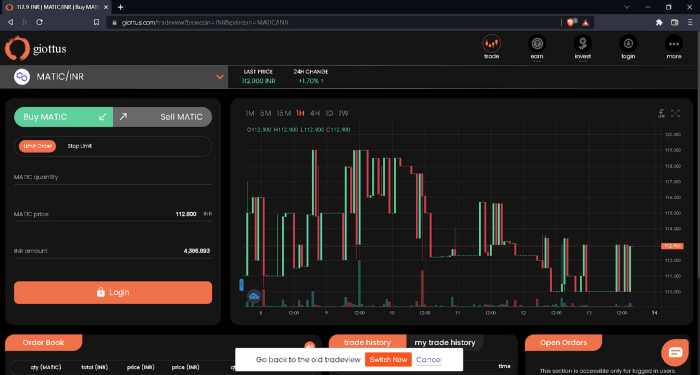The width and height of the screenshot is (700, 375).
Task: Expand the MATIC/INR pair dropdown
Action: click(220, 77)
